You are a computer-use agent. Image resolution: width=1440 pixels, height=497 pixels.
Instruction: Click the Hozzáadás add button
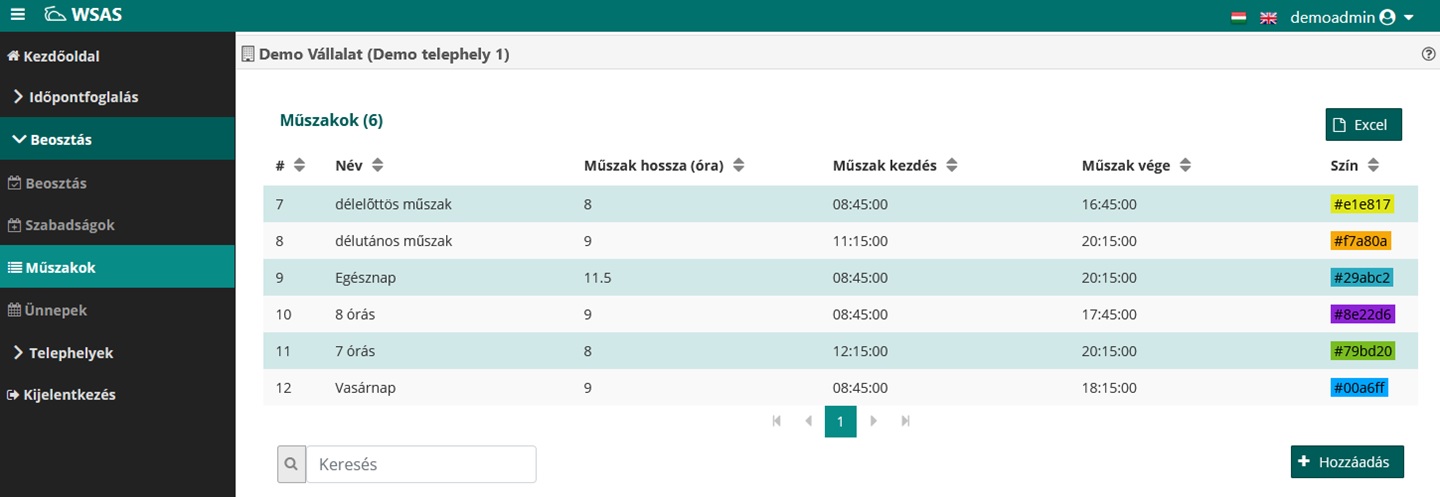coord(1346,462)
